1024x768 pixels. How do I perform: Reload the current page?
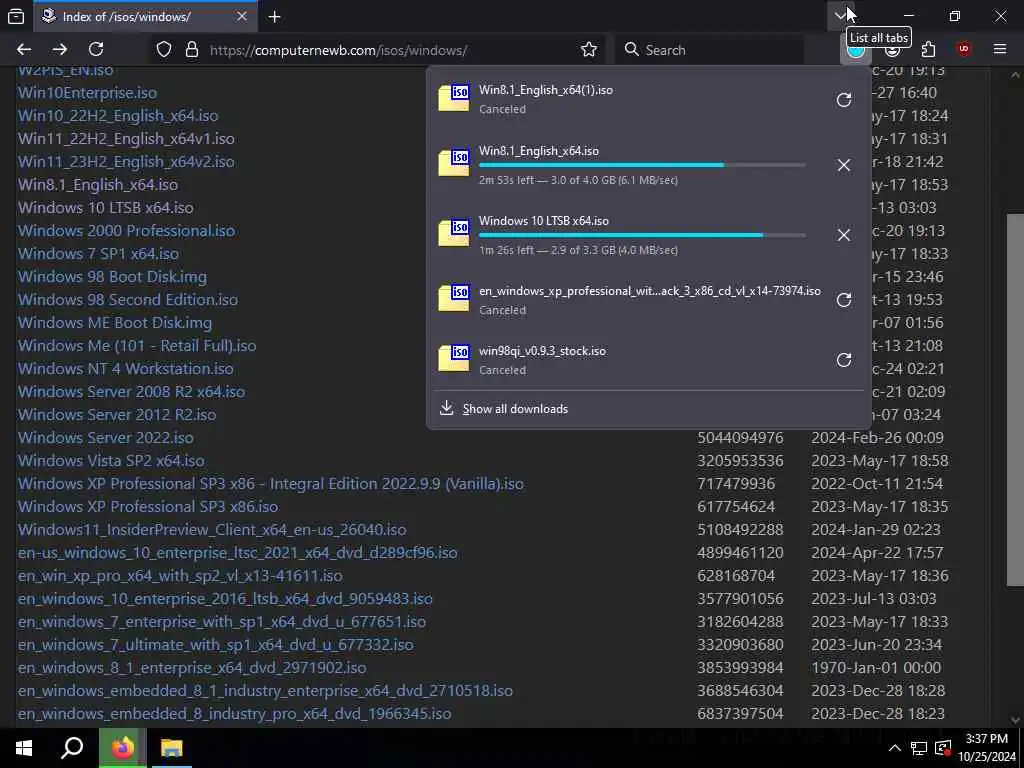point(96,50)
